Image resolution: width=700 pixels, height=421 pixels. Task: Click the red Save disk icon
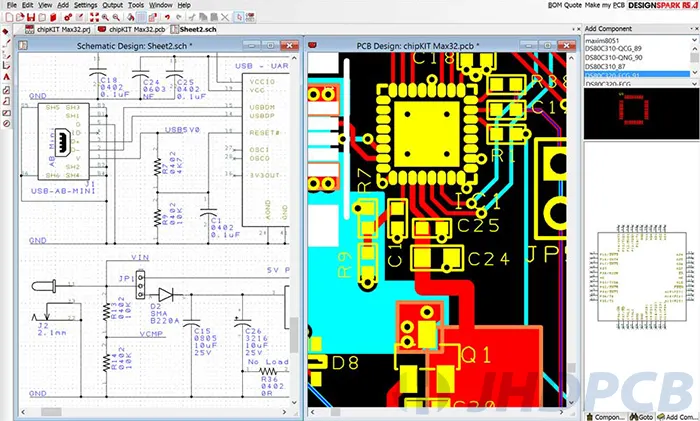[31, 17]
